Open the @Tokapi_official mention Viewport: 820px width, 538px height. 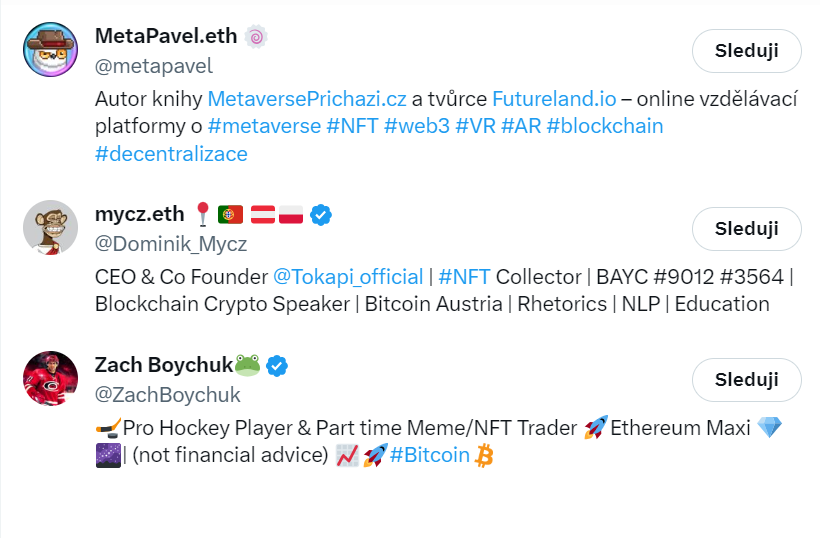(x=349, y=277)
